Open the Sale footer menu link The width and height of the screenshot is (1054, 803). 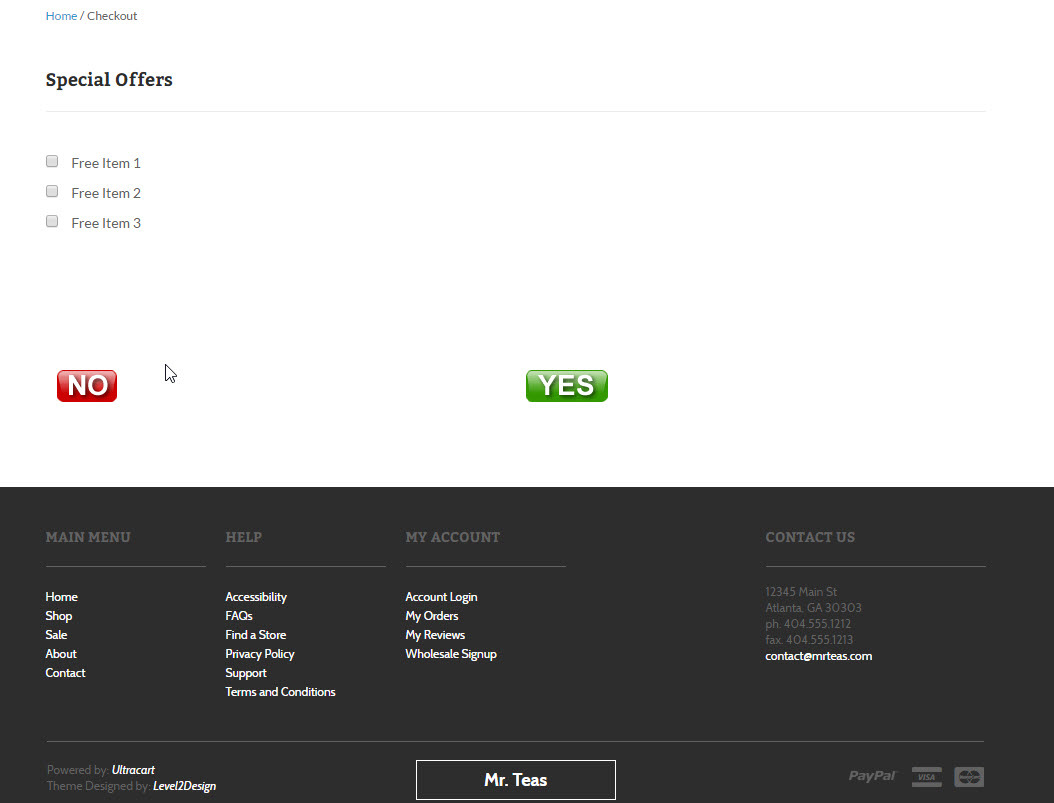[x=56, y=634]
